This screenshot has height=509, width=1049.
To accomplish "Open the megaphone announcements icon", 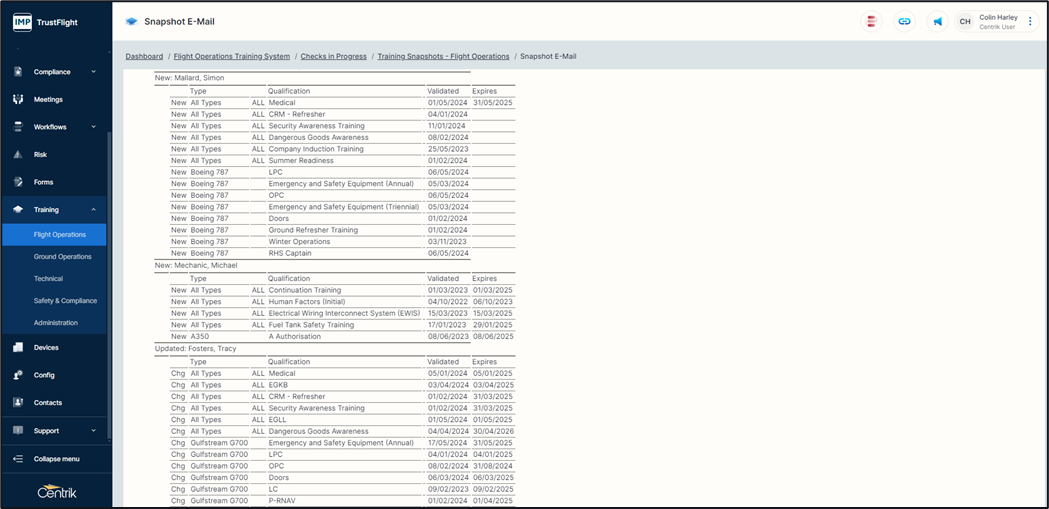I will (x=937, y=21).
